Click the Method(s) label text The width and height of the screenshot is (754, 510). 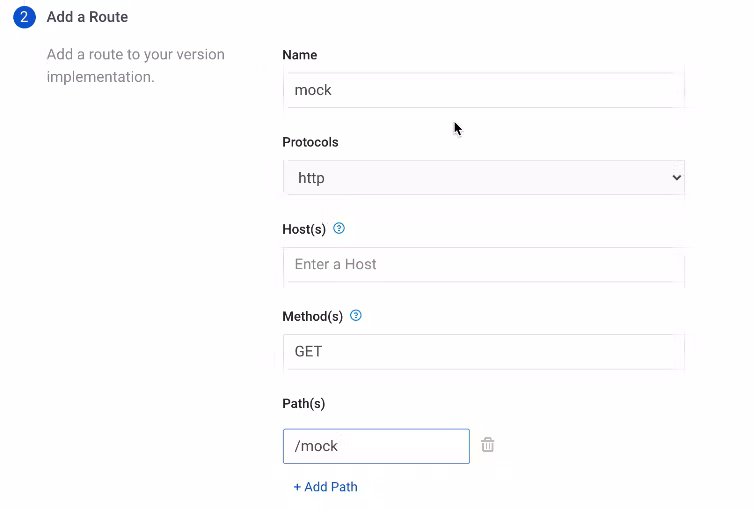pos(312,316)
